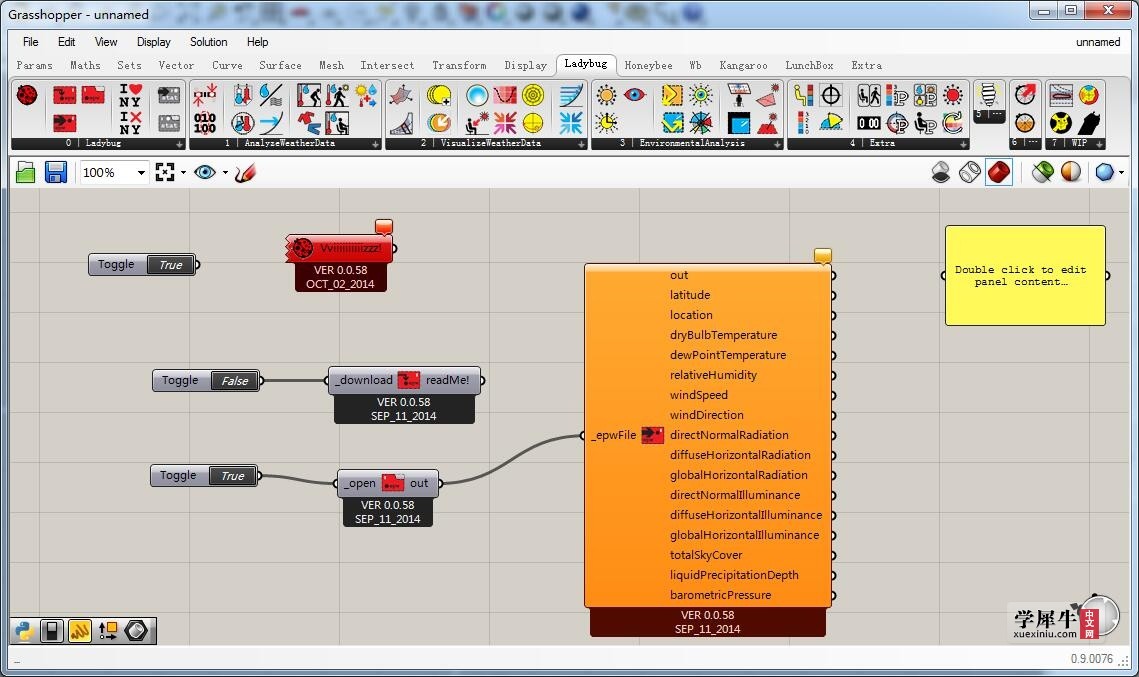Viewport: 1139px width, 677px height.
Task: Open file with the green folder icon
Action: [x=25, y=172]
